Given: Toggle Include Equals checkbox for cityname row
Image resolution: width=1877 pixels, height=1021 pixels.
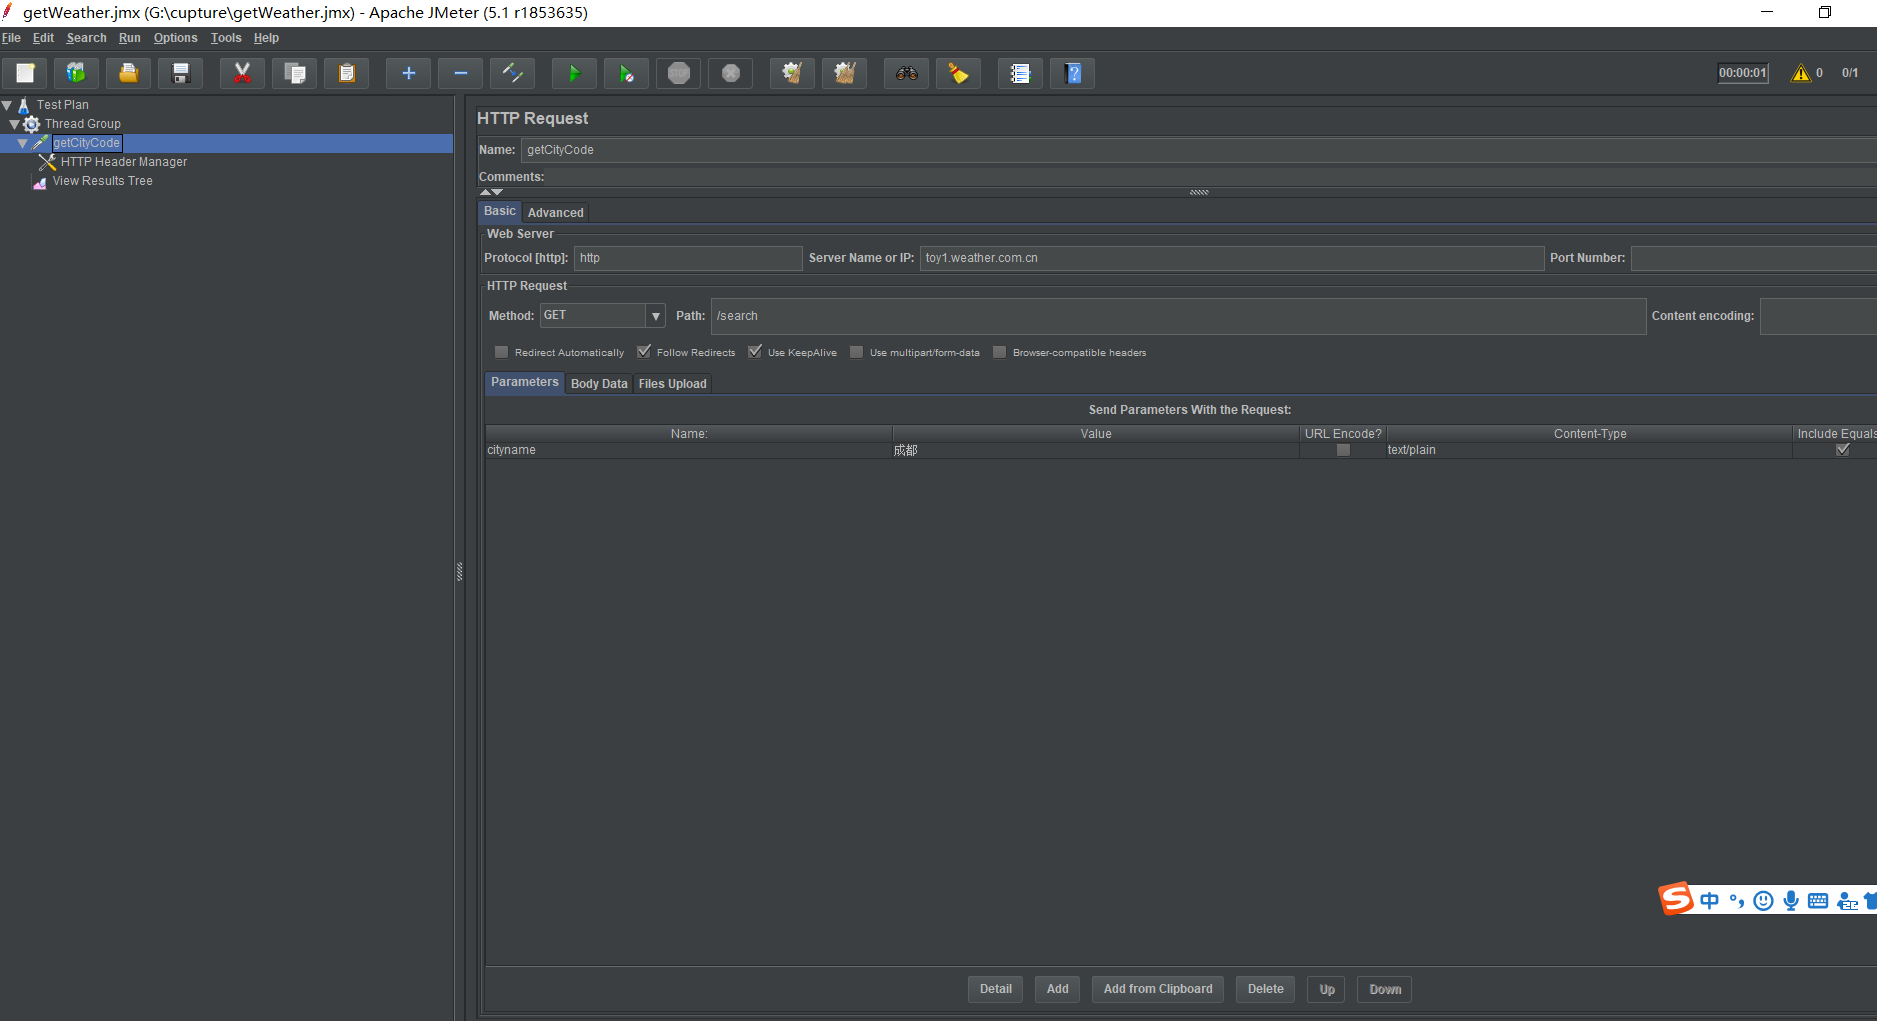Looking at the screenshot, I should pos(1843,450).
